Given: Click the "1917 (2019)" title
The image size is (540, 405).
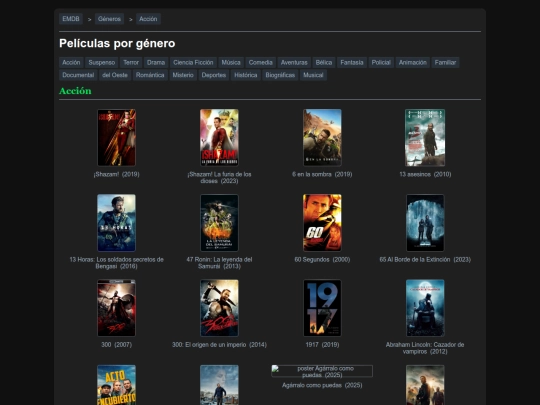Looking at the screenshot, I should (322, 344).
